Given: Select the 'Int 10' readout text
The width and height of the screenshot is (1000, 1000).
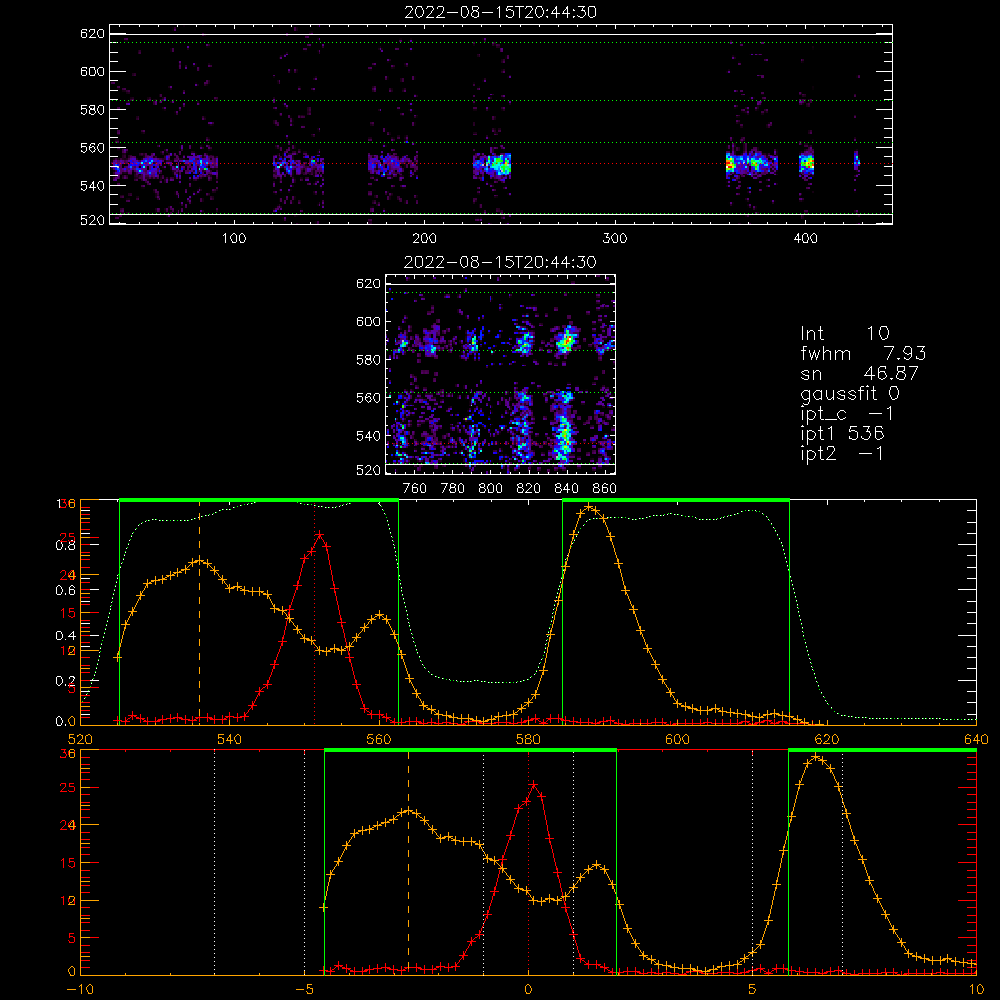Looking at the screenshot, I should (x=845, y=334).
